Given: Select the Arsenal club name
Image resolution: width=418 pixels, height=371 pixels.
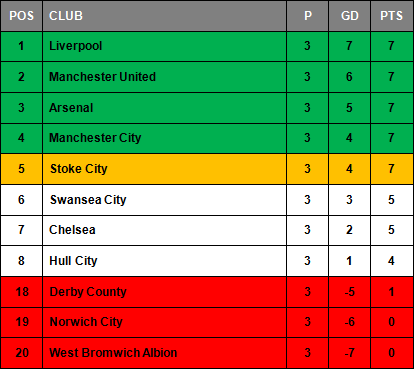Looking at the screenshot, I should (x=71, y=108).
